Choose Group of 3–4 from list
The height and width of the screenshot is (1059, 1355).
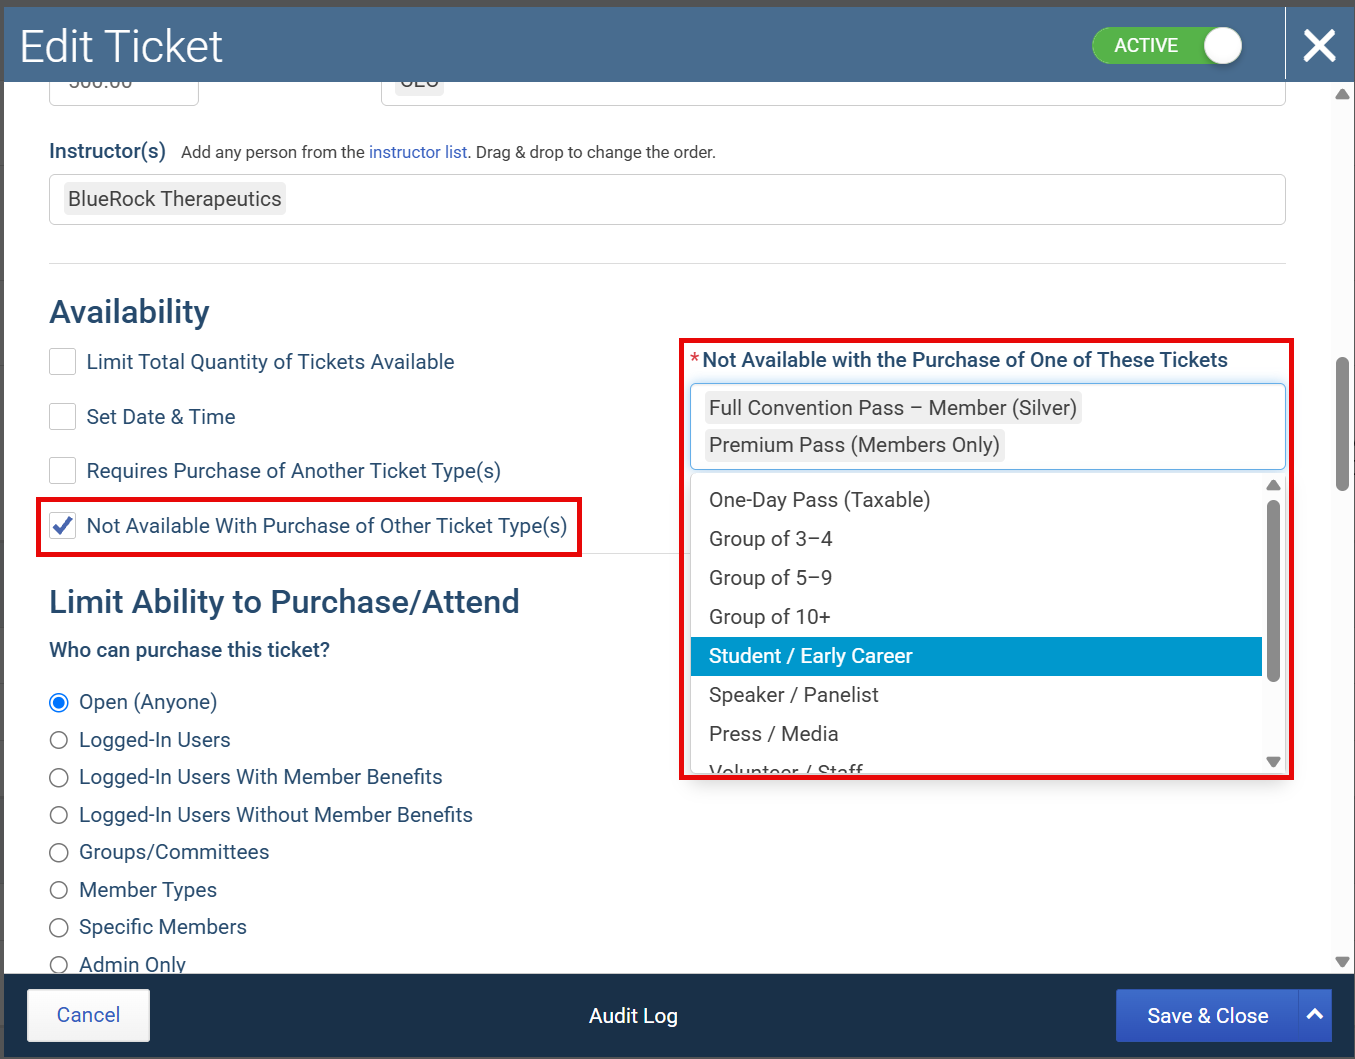coord(976,539)
